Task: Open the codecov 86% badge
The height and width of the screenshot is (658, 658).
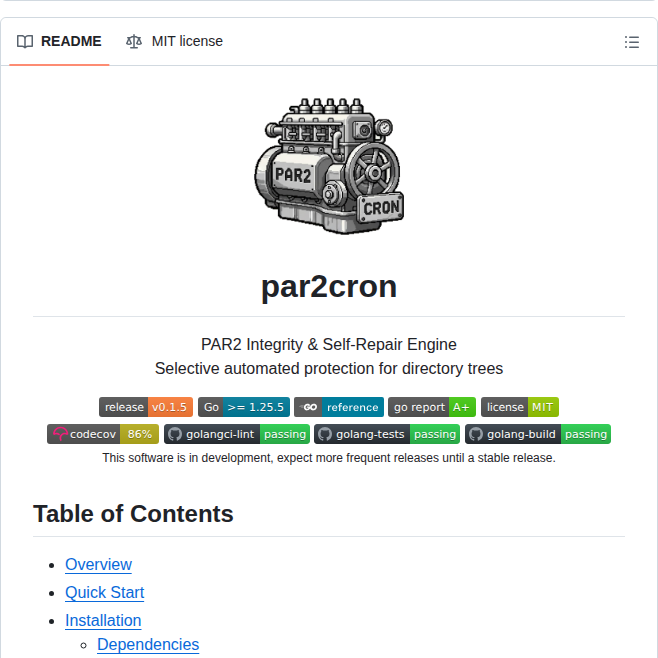Action: tap(102, 434)
